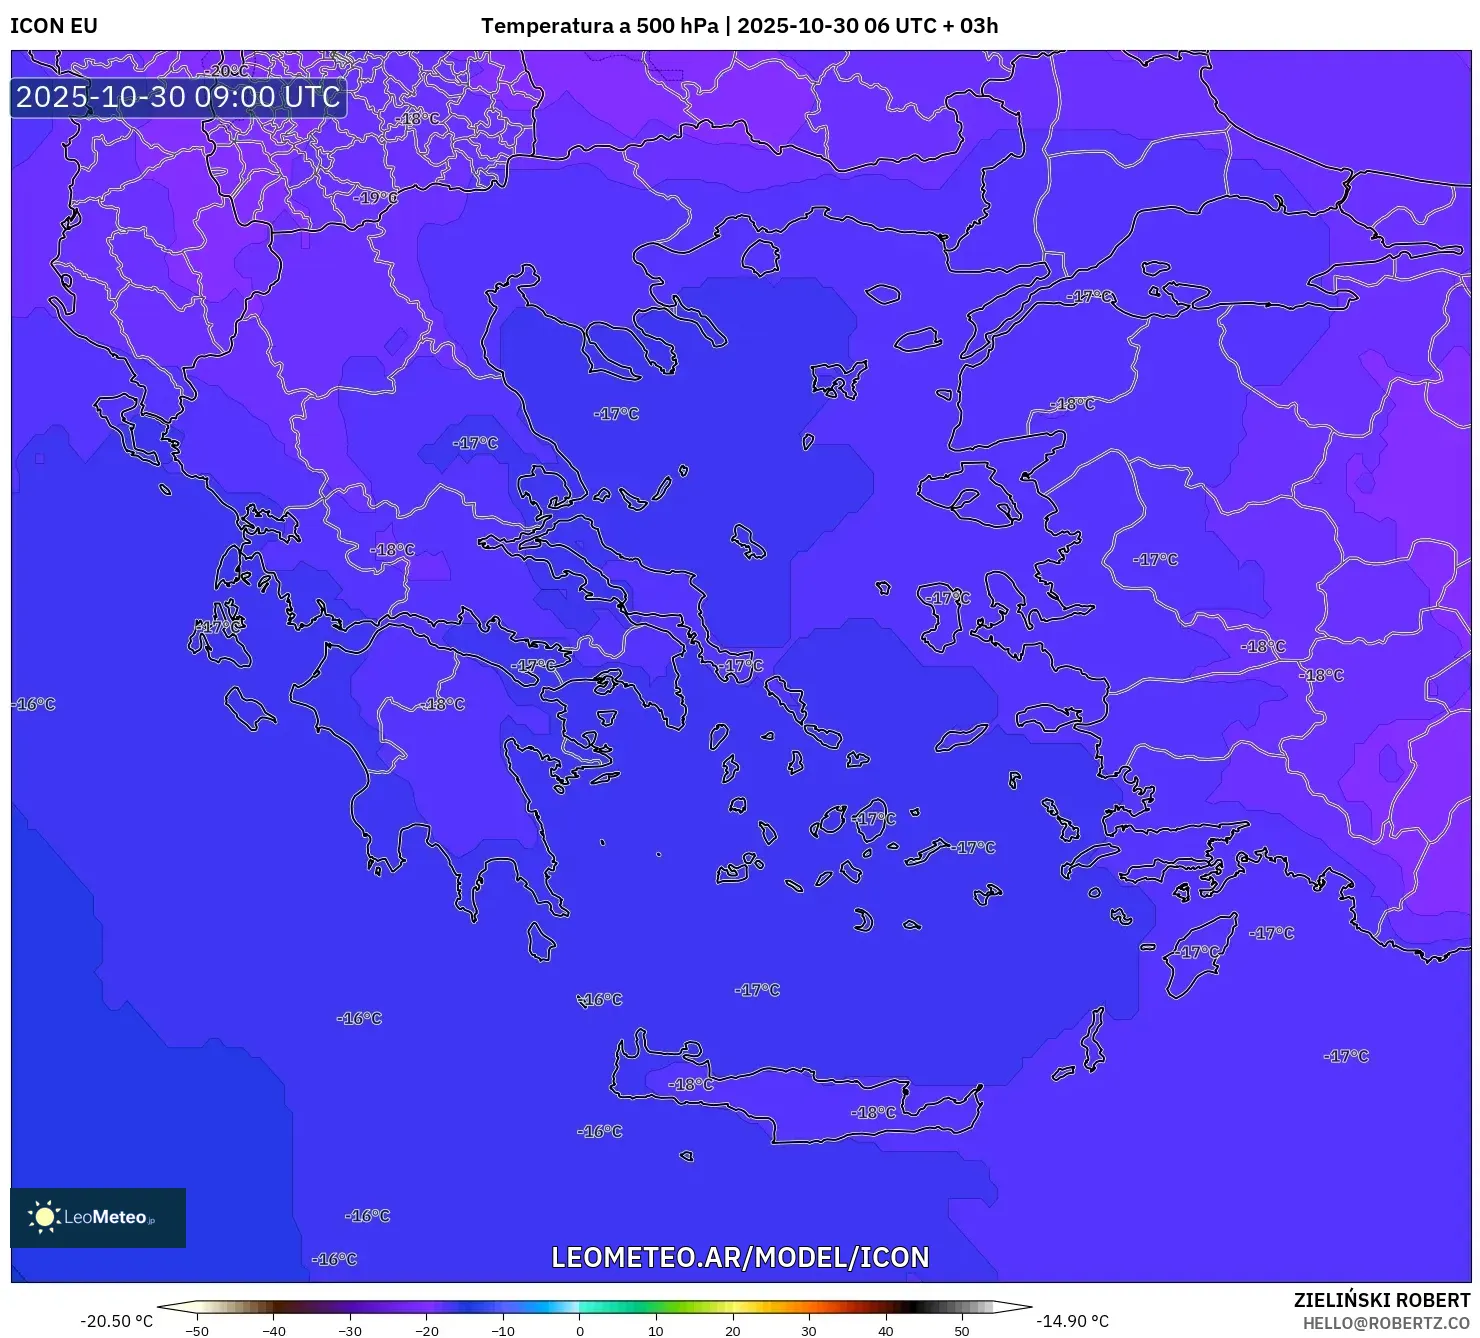Select the LeoMeteo watermark badge
The image size is (1480, 1338).
point(97,1216)
